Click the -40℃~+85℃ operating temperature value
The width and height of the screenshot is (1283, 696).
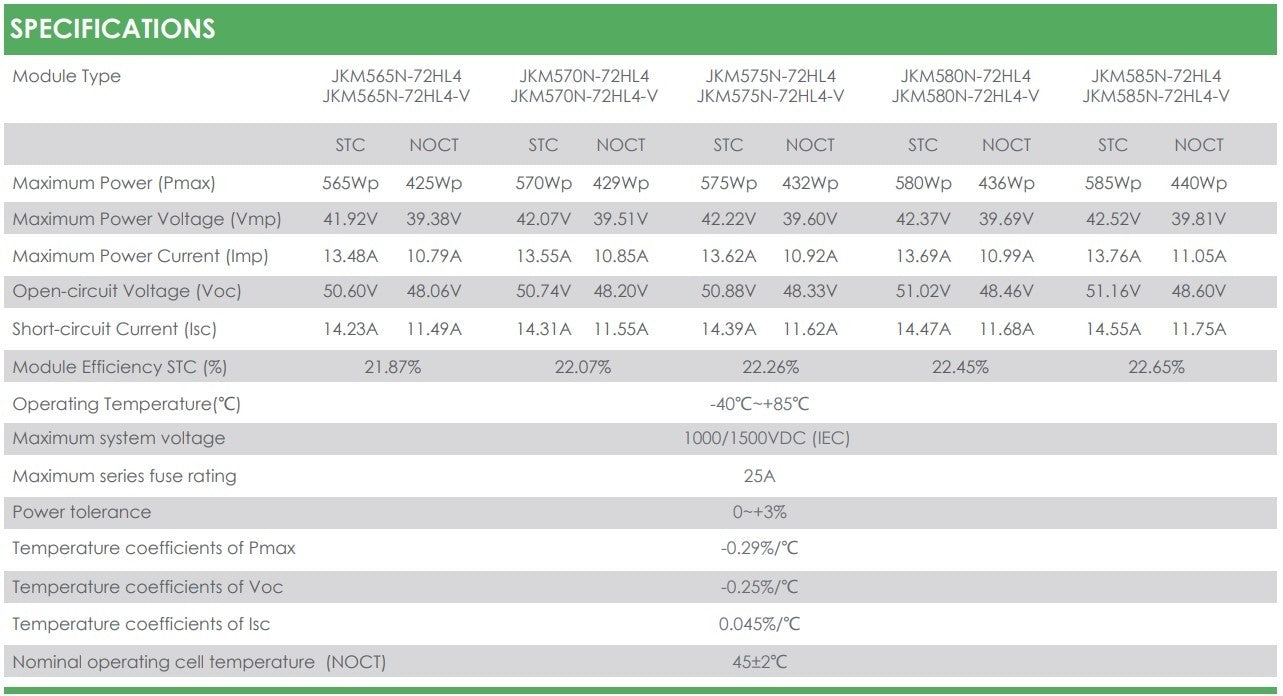pyautogui.click(x=759, y=404)
